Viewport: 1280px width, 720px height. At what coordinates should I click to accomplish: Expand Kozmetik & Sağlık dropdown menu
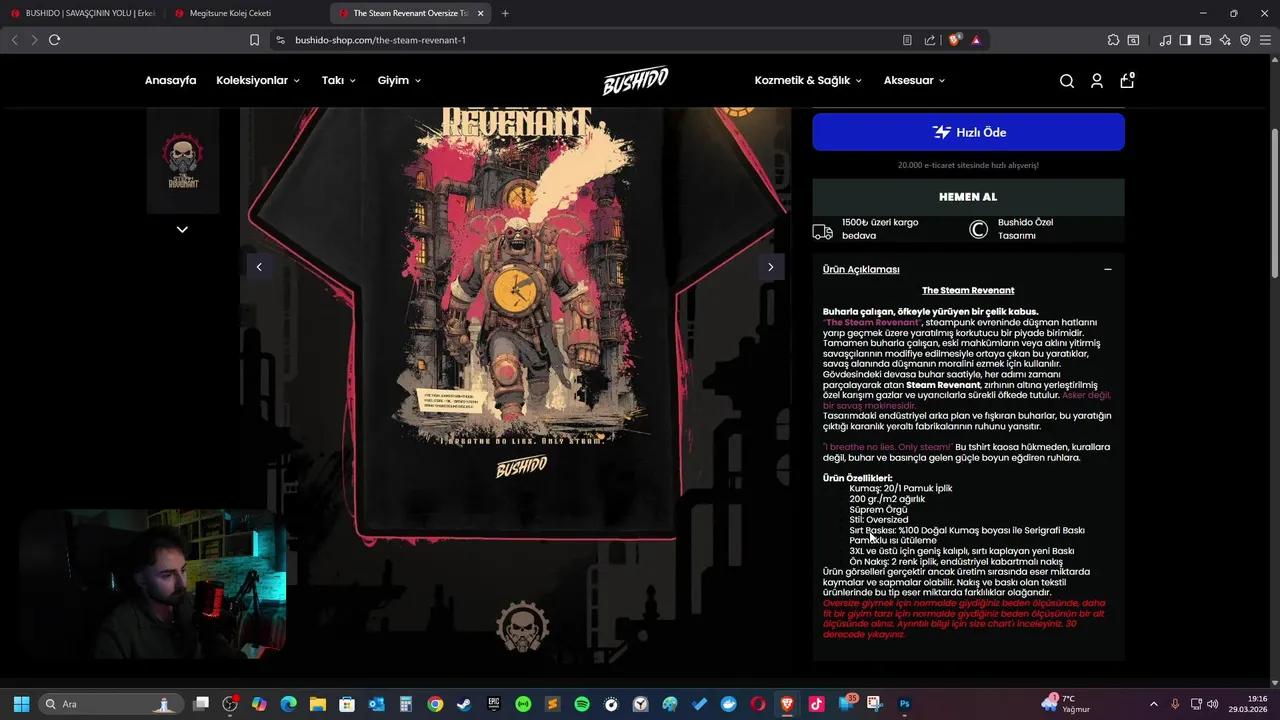[x=809, y=80]
